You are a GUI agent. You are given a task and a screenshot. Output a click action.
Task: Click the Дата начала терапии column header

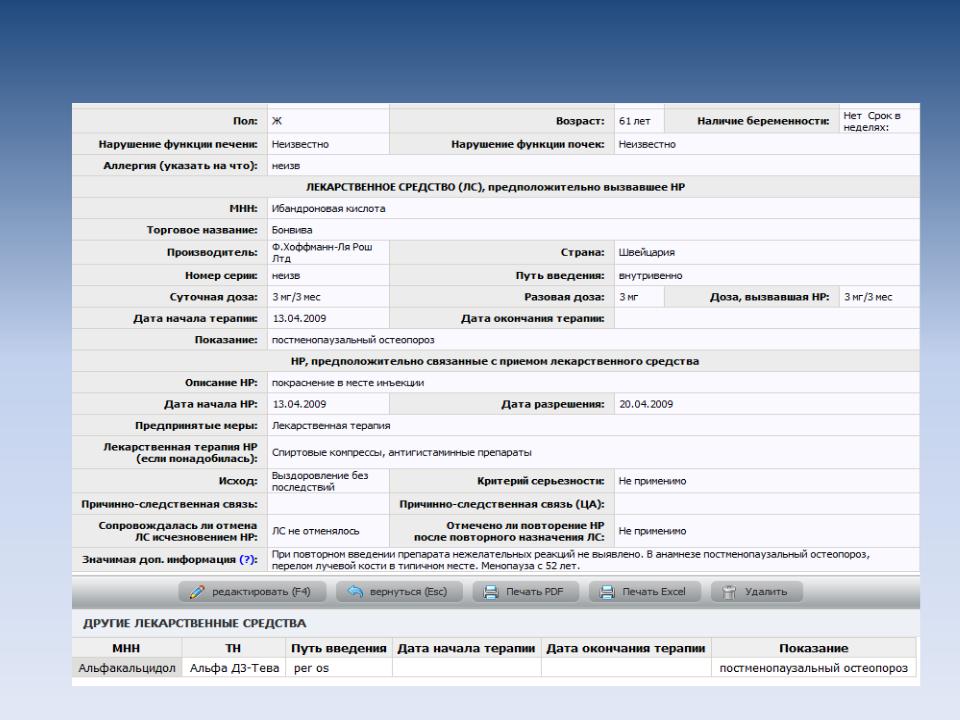(x=467, y=649)
